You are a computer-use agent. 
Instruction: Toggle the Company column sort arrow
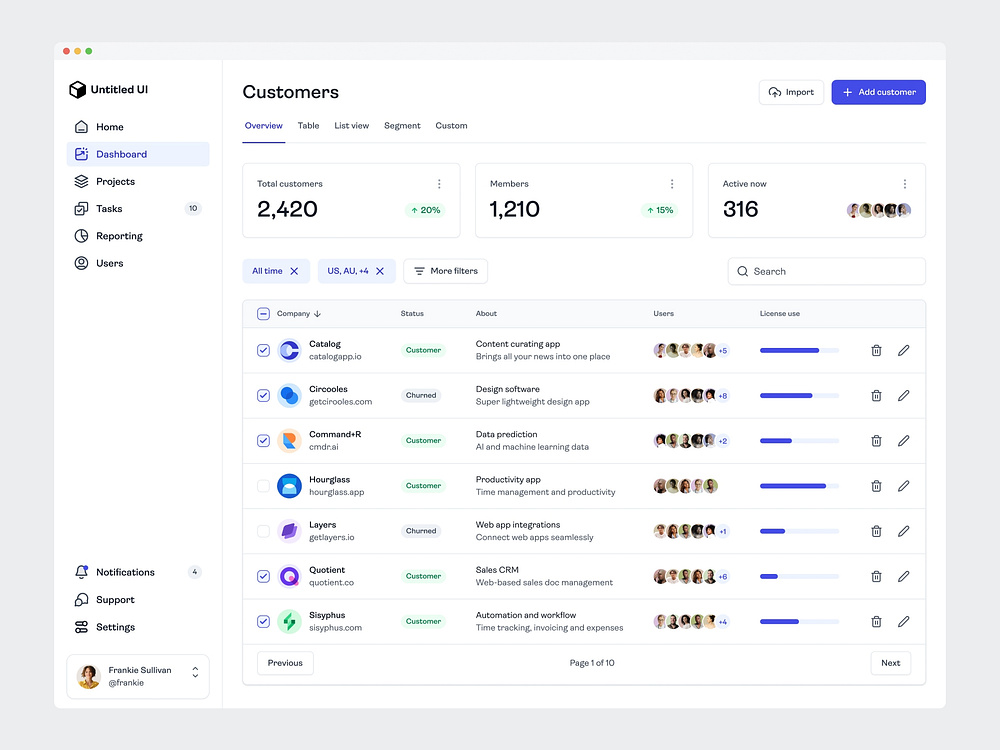click(318, 313)
